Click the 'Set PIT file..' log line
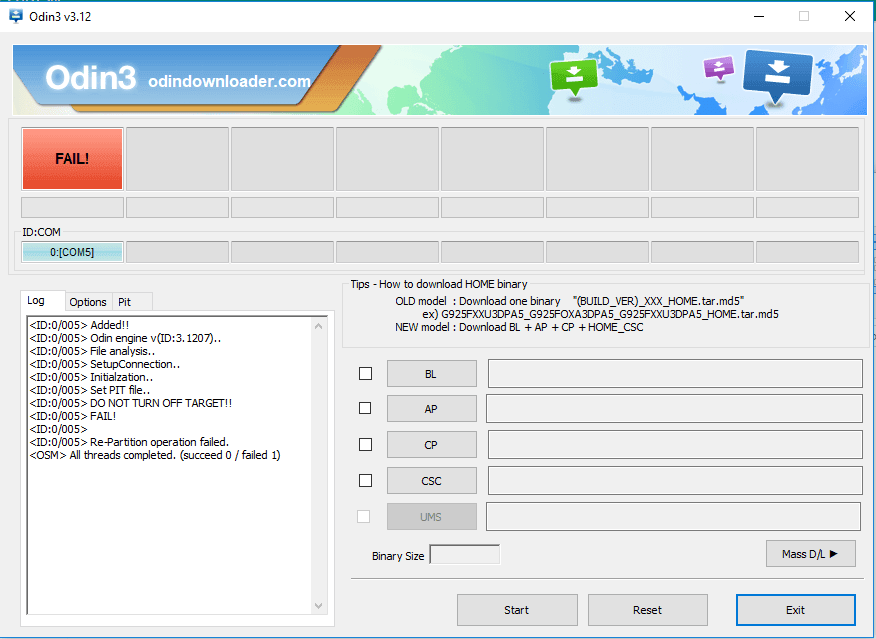This screenshot has width=876, height=639. pos(90,390)
